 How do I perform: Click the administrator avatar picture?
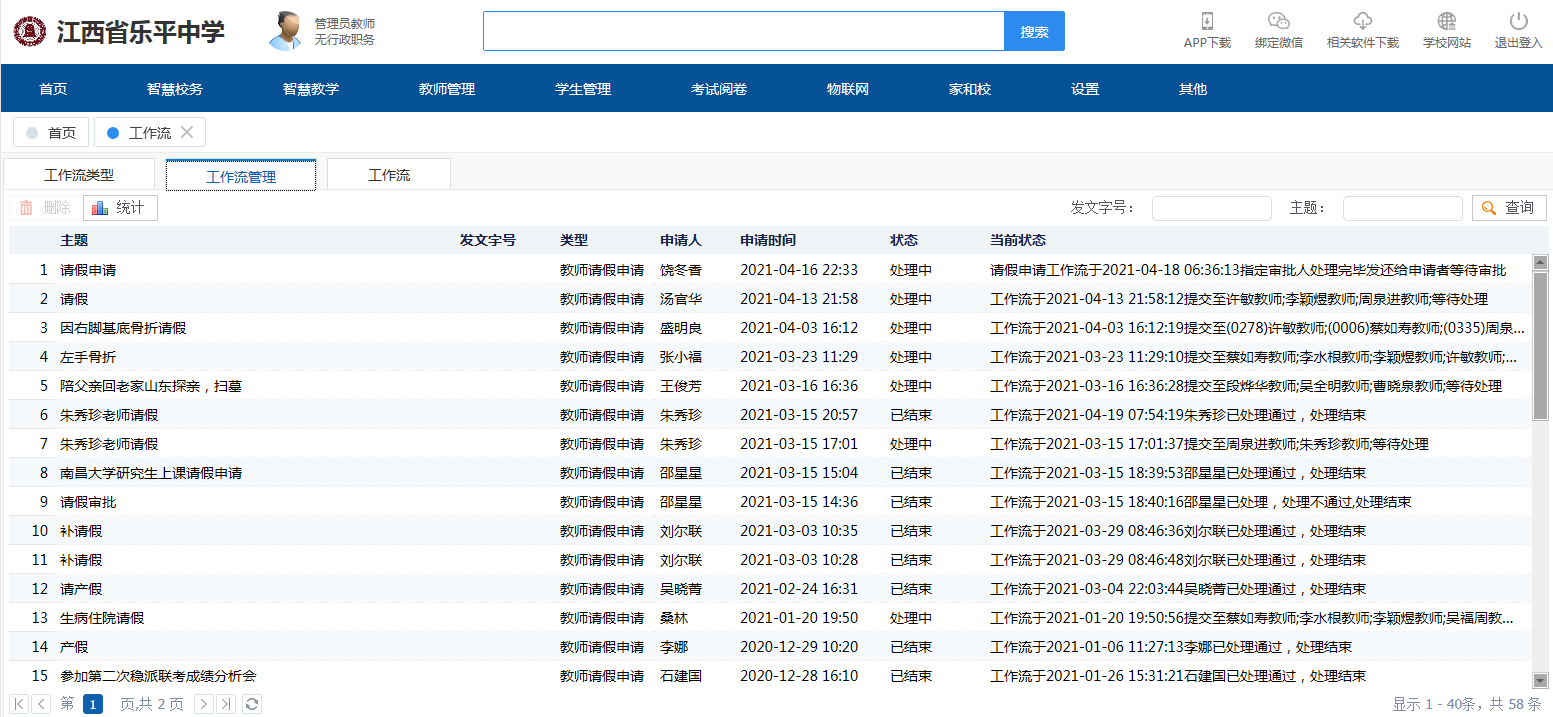[x=286, y=31]
